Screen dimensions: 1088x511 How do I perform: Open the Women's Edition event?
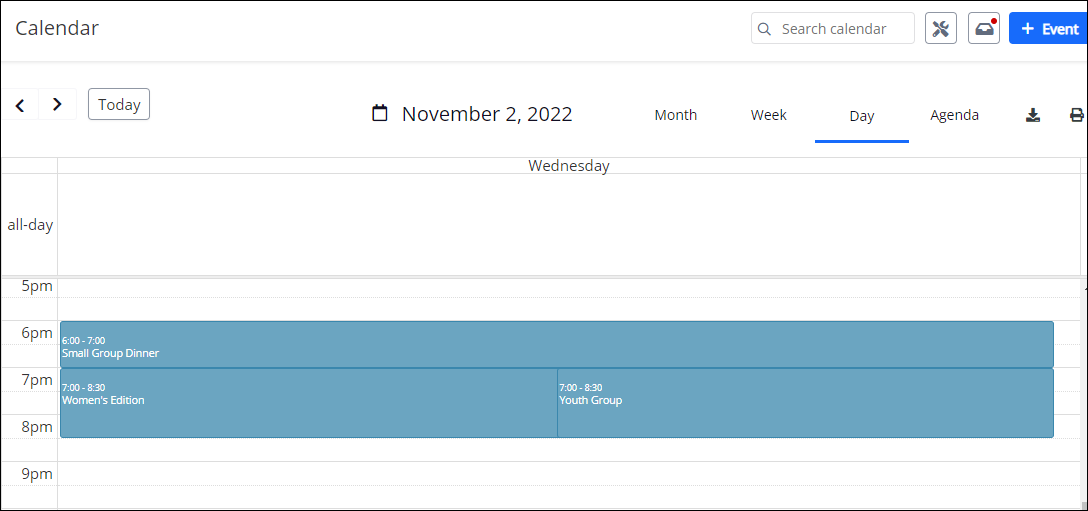click(x=308, y=403)
